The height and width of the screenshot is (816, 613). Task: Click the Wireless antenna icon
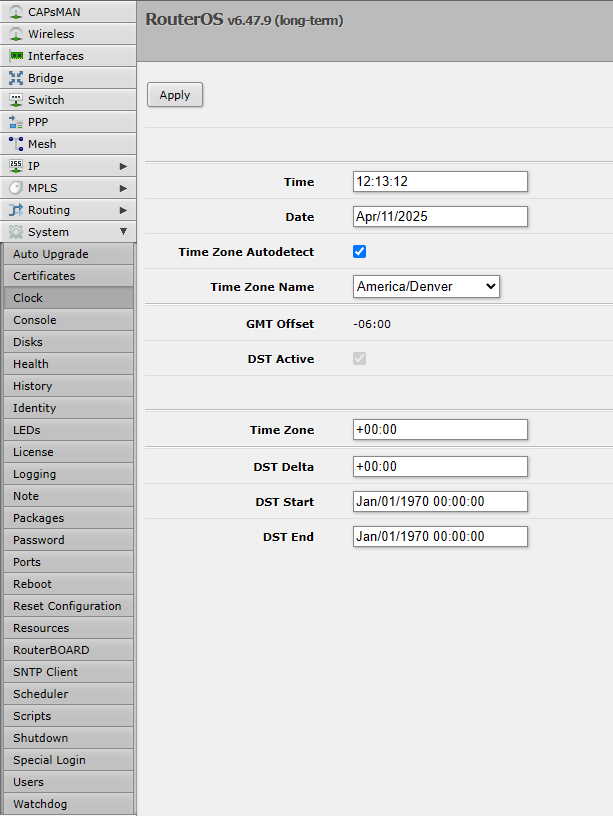point(16,34)
